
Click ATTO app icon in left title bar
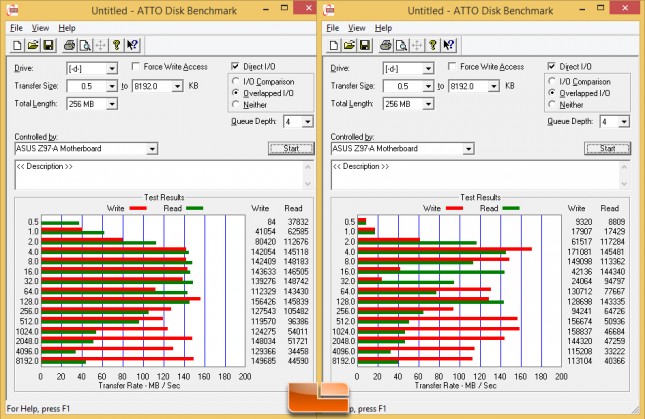(12, 9)
